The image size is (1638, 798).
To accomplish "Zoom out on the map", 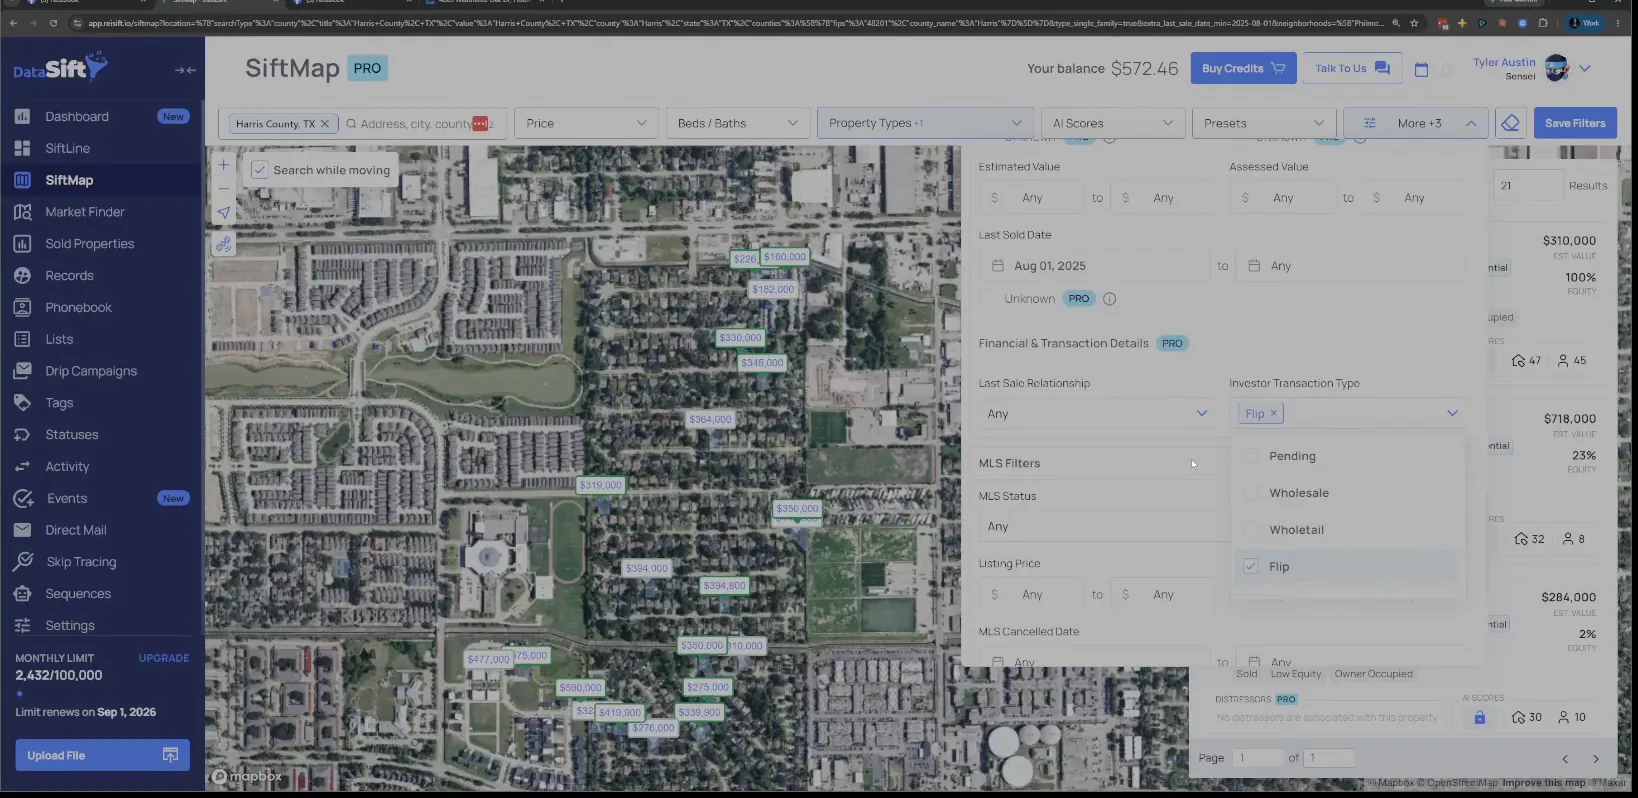I will pyautogui.click(x=224, y=188).
